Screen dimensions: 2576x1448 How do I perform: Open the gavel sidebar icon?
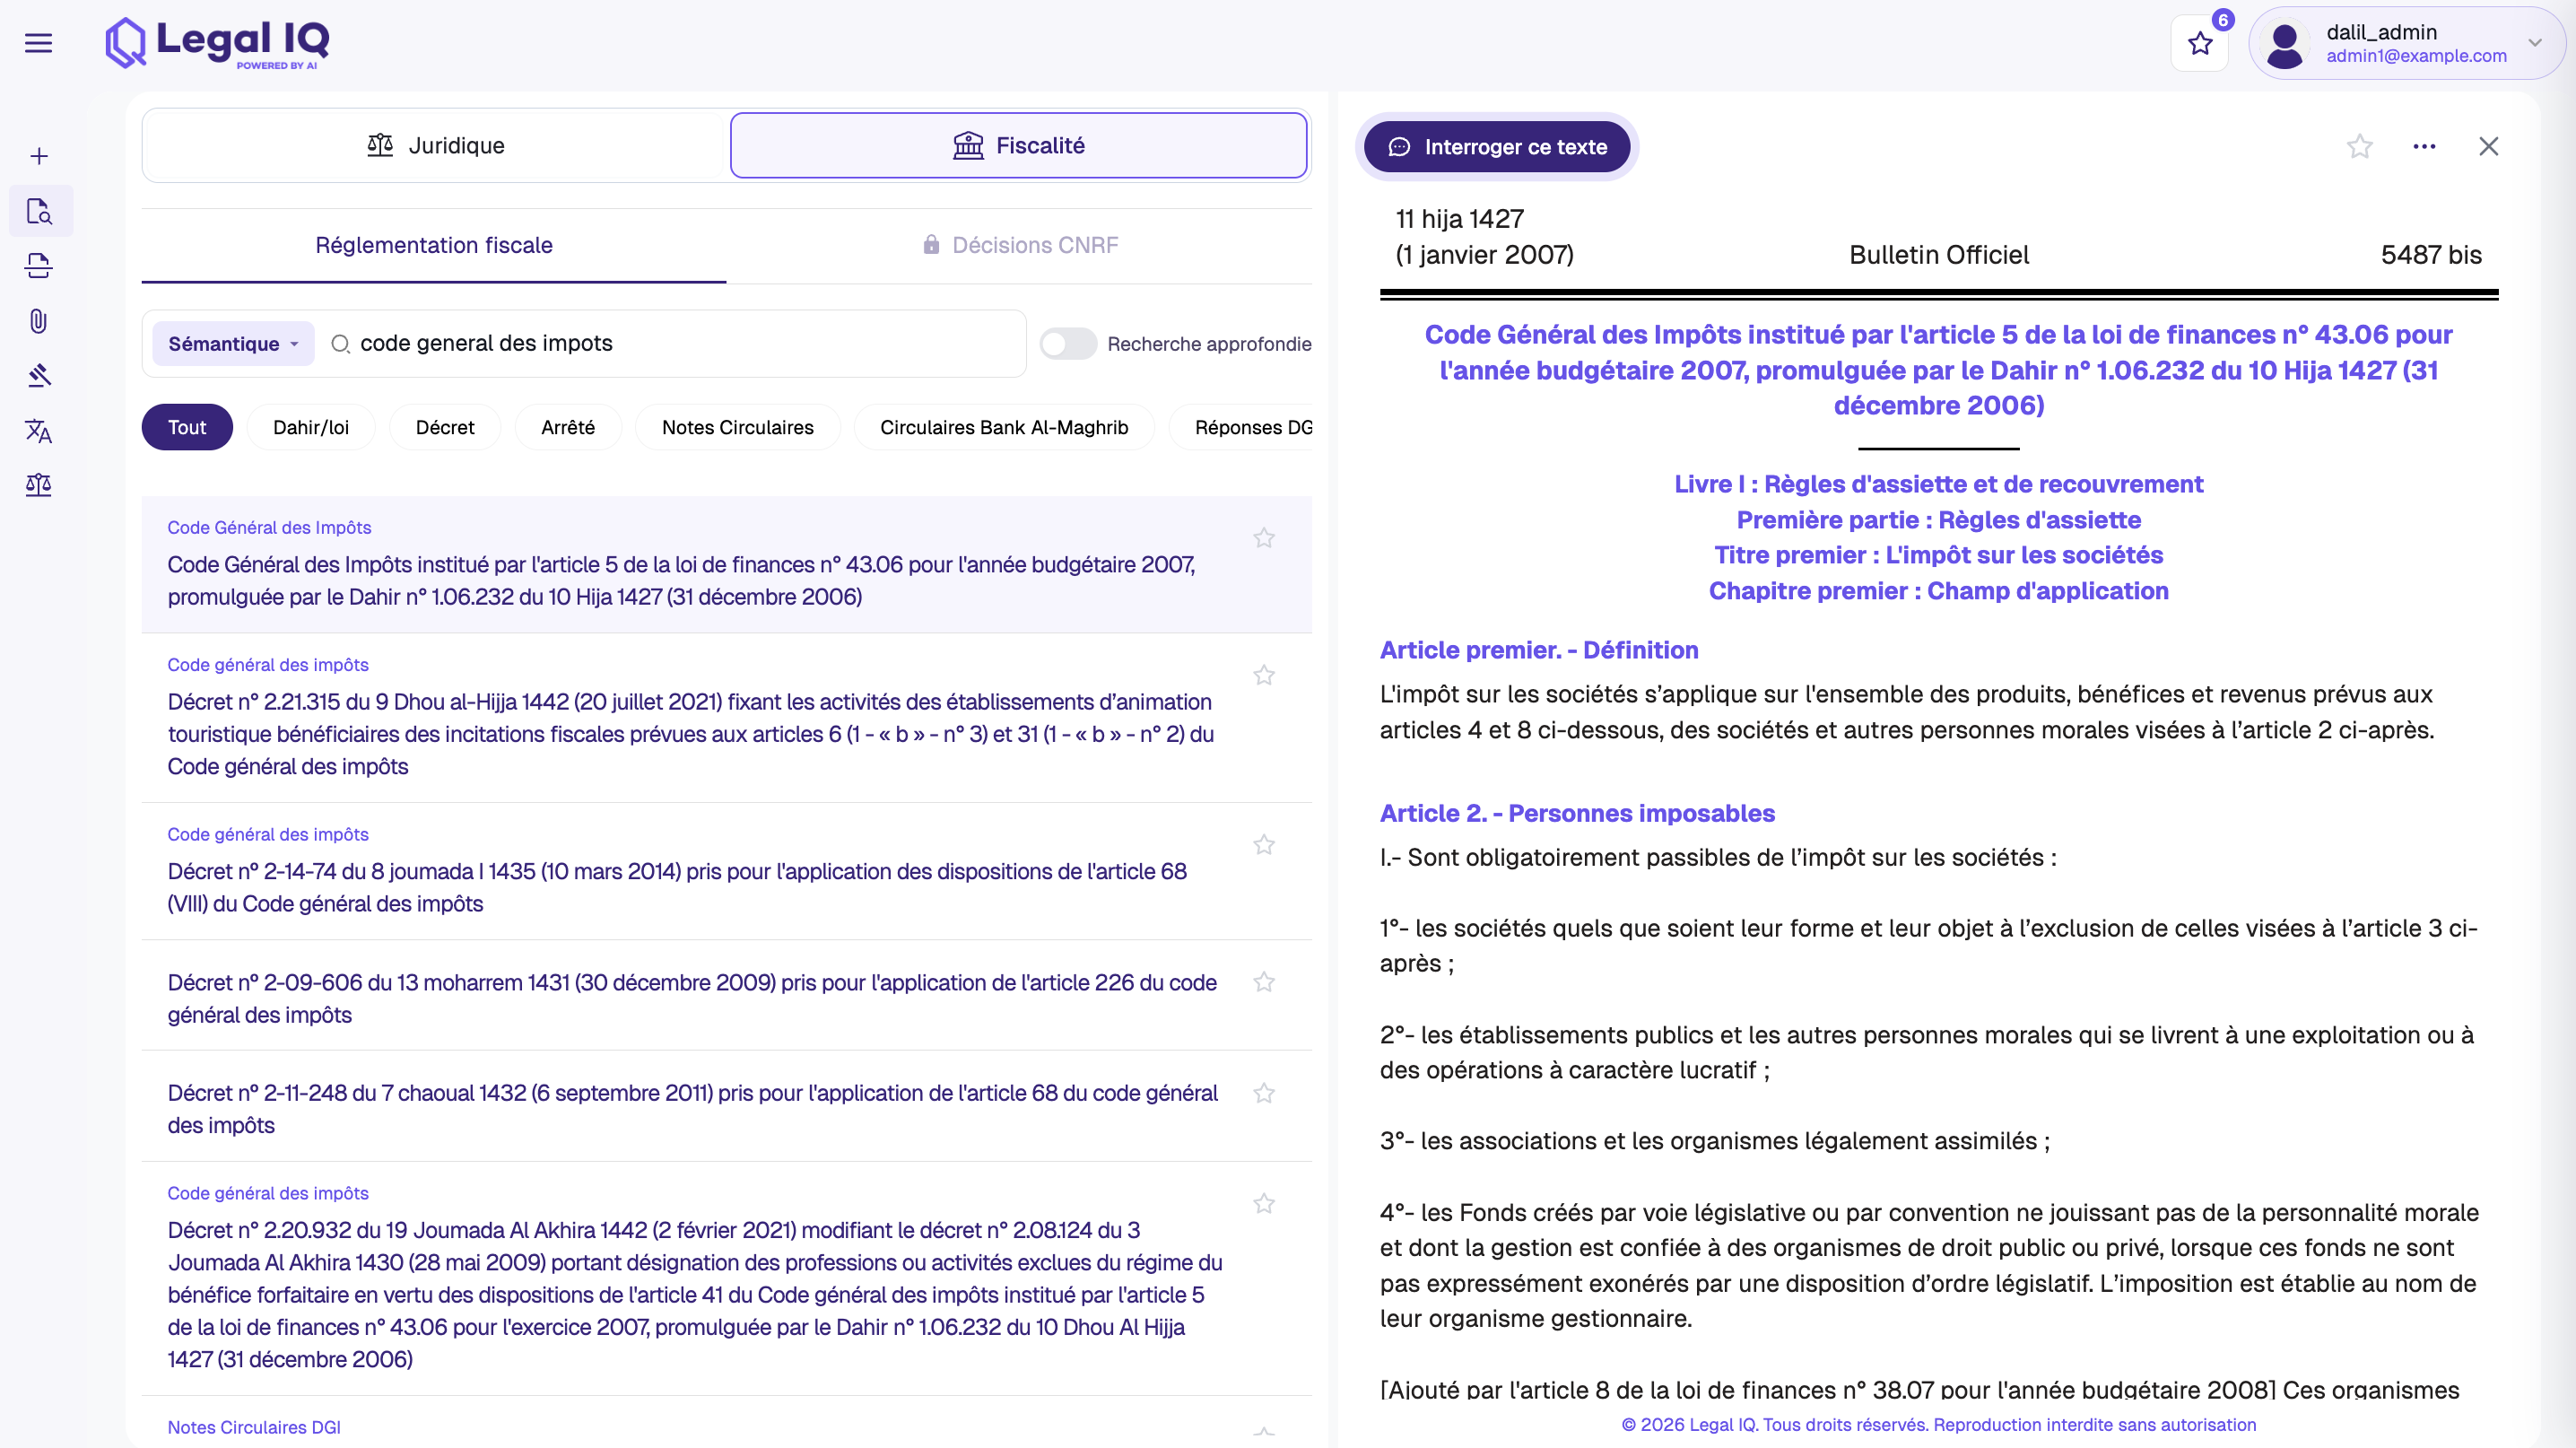(39, 376)
